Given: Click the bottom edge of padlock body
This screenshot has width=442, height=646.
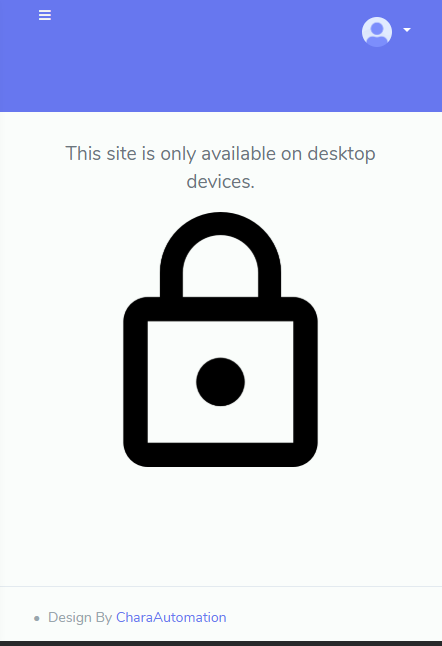Looking at the screenshot, I should pyautogui.click(x=220, y=455).
